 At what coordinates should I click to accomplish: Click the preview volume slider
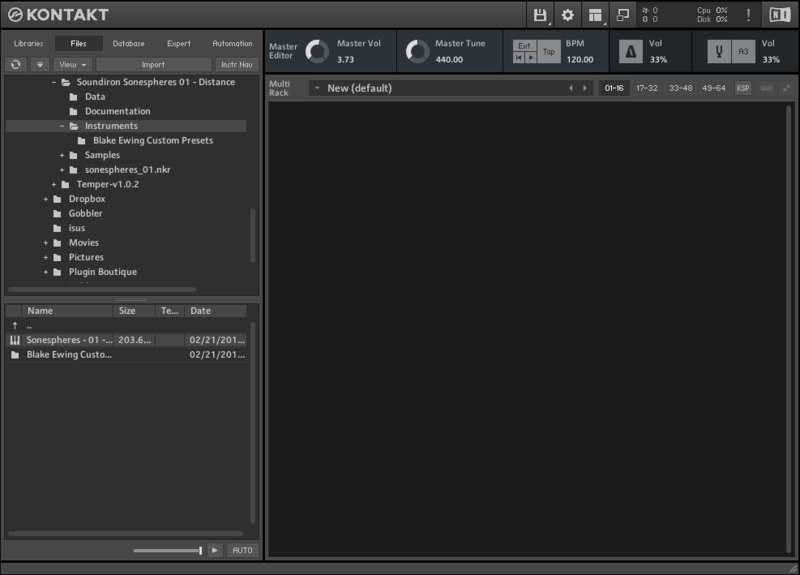coord(168,551)
